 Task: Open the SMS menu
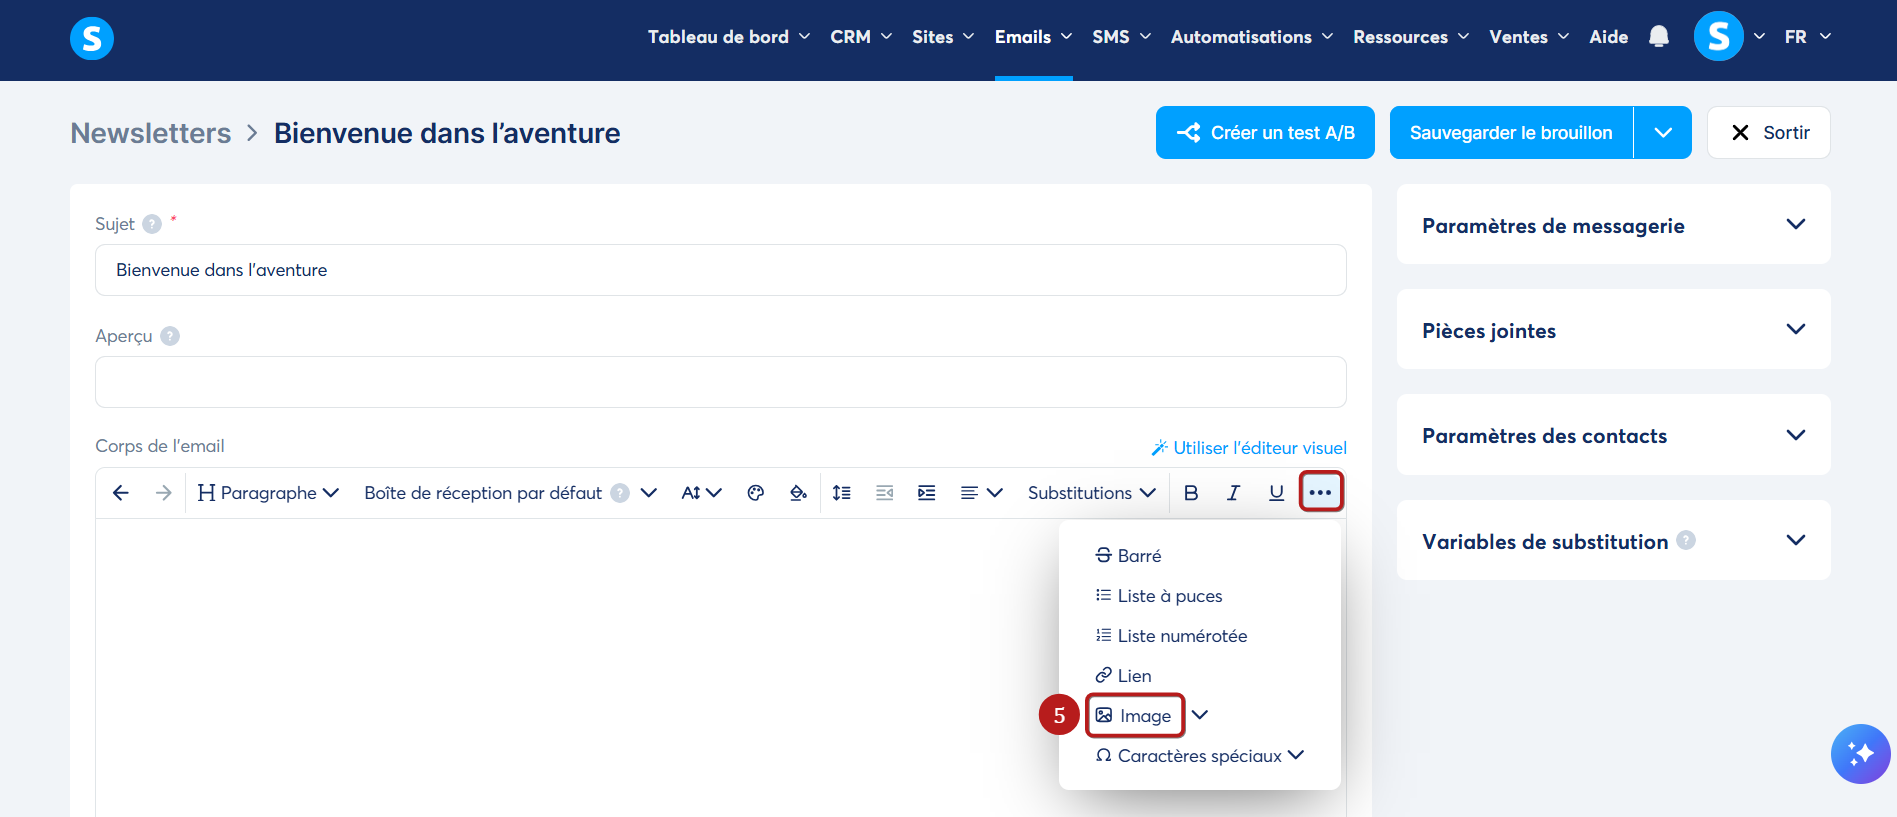click(x=1121, y=37)
